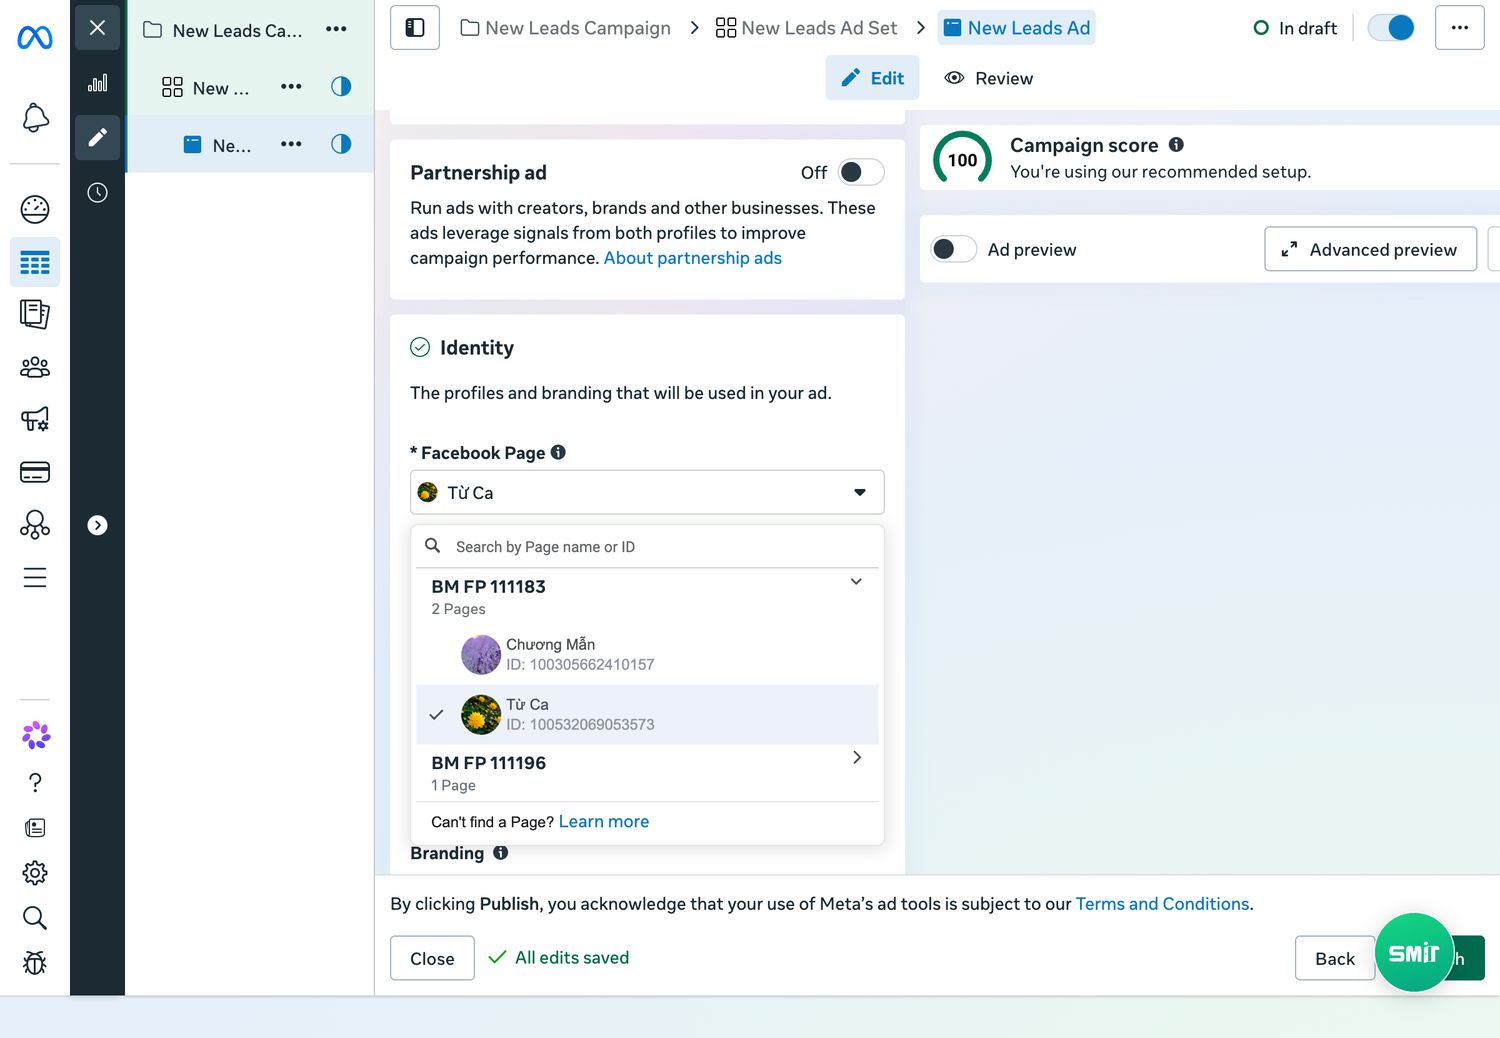Turn on the Ad preview toggle

point(954,249)
